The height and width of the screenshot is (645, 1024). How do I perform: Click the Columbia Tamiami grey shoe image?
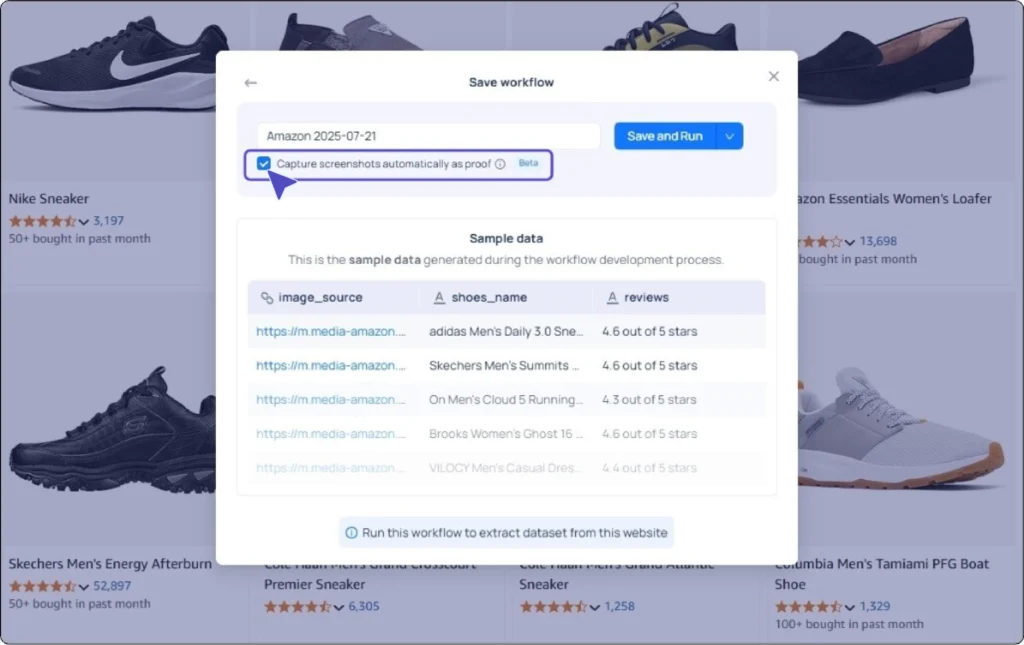(x=901, y=428)
